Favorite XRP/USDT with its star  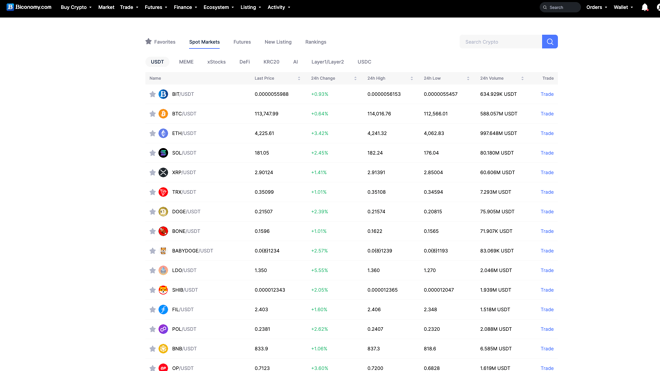tap(152, 173)
